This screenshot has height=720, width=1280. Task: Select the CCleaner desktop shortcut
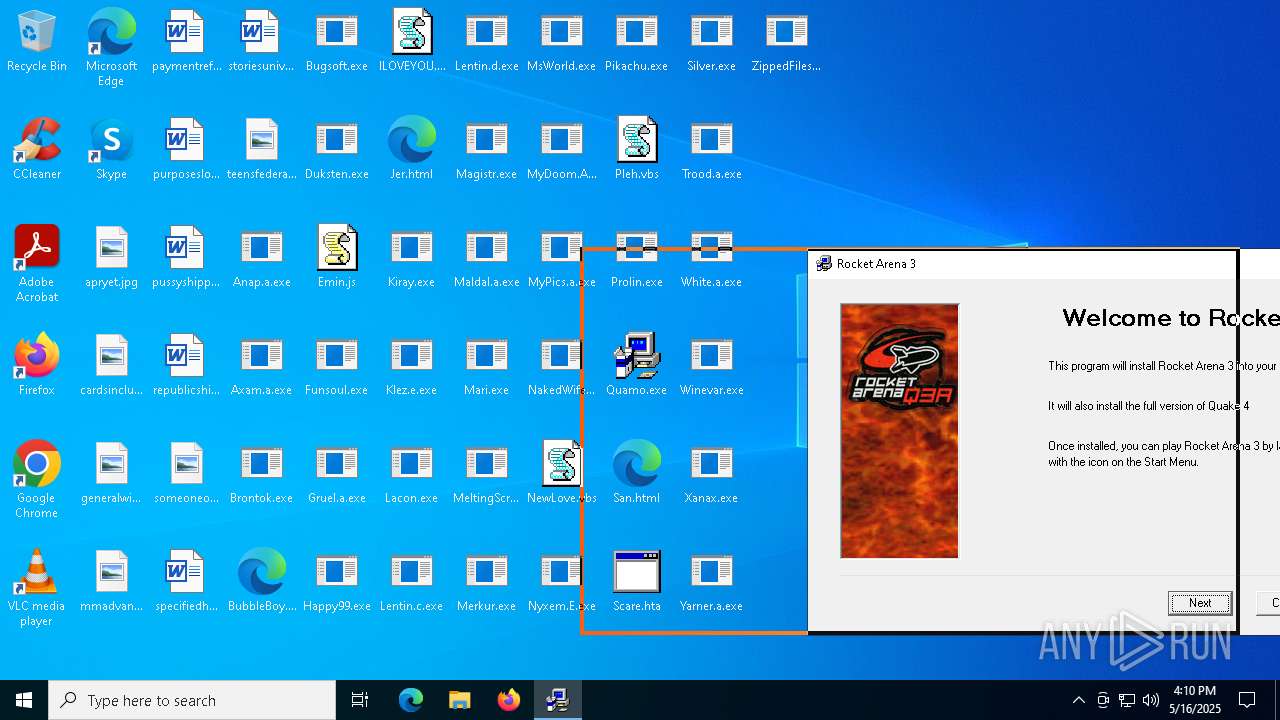click(37, 150)
